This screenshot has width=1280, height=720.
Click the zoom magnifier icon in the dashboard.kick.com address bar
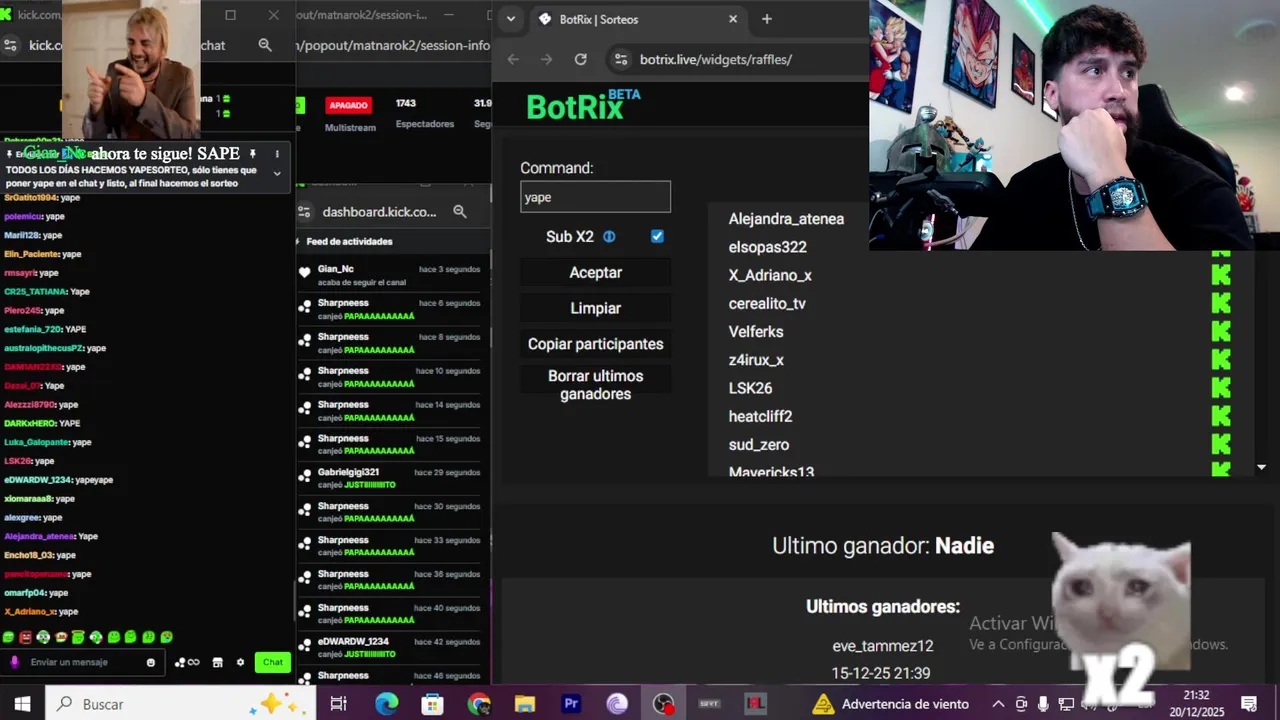pos(460,212)
